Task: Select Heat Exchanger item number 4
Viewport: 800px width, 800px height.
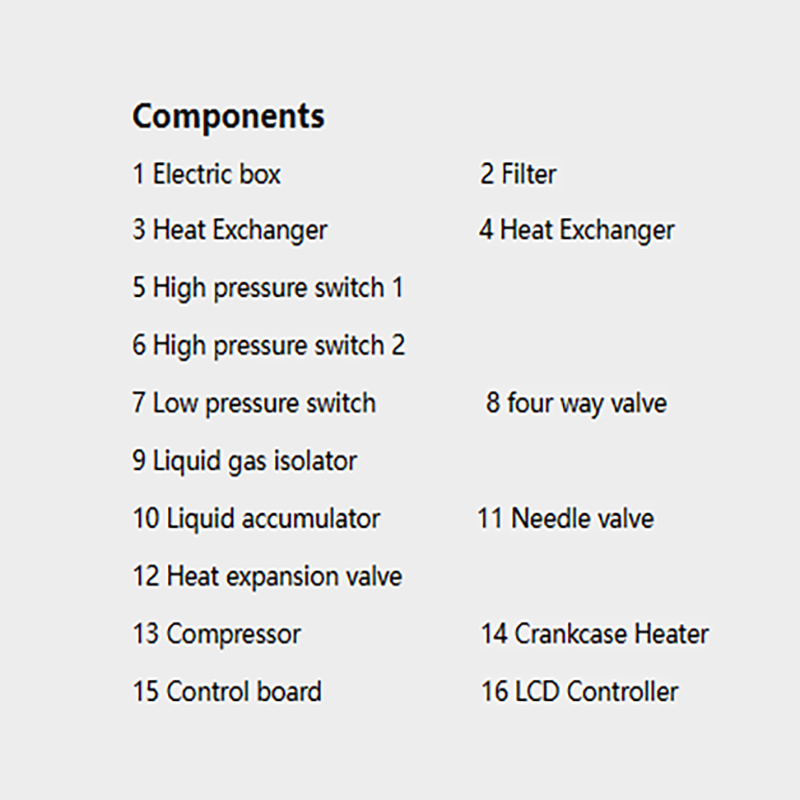Action: coord(577,231)
